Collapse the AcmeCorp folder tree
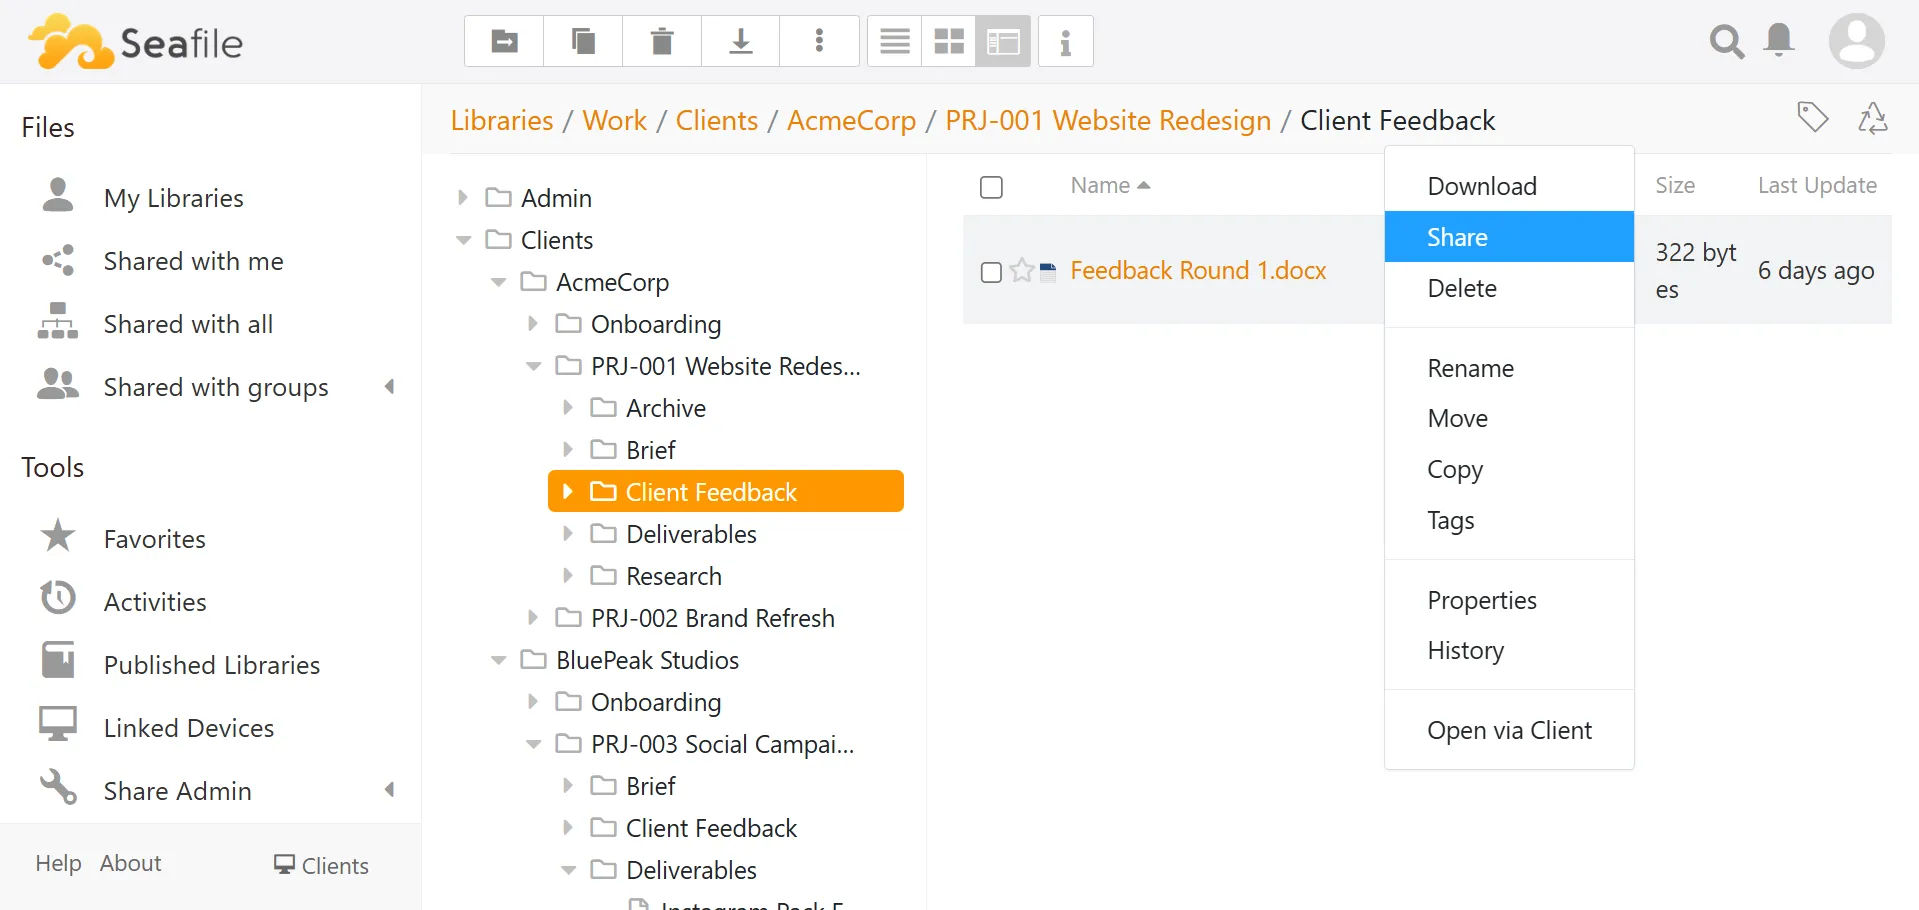The width and height of the screenshot is (1919, 910). click(x=499, y=282)
